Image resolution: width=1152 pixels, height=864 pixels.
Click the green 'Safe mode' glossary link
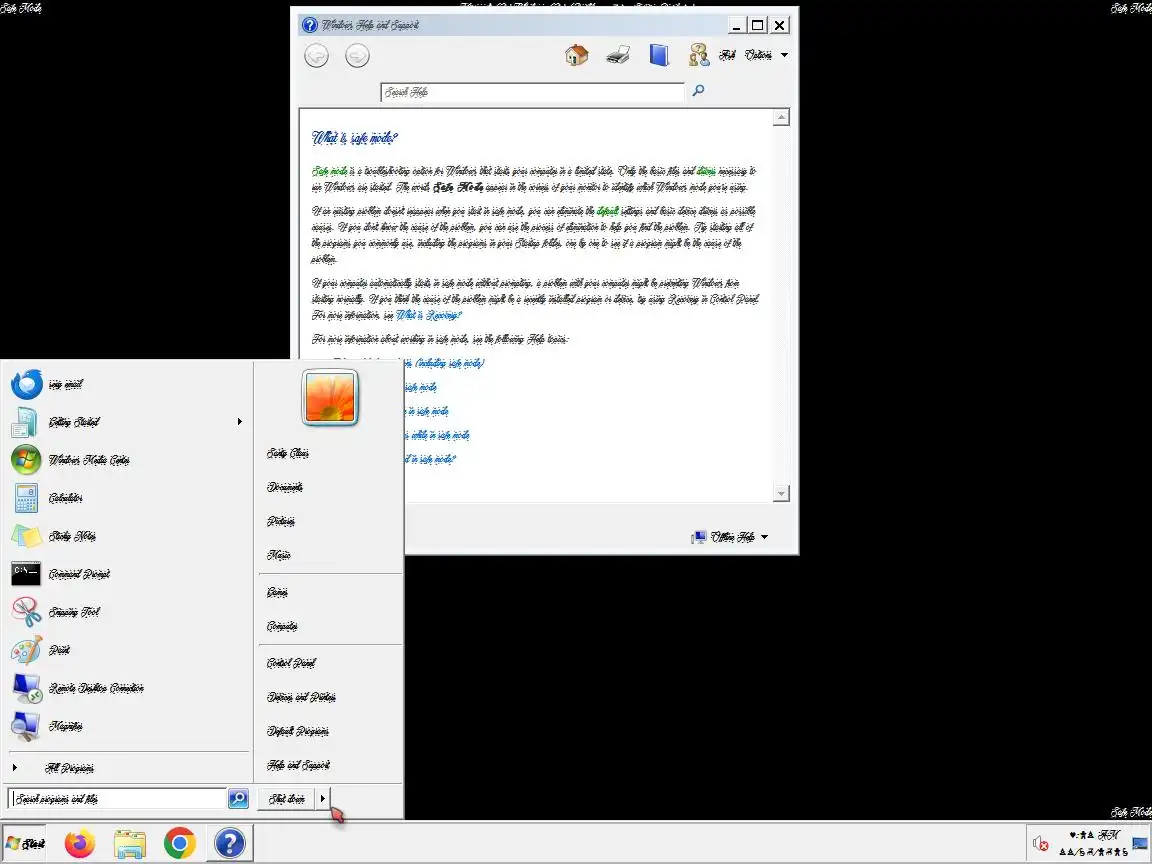pos(330,171)
